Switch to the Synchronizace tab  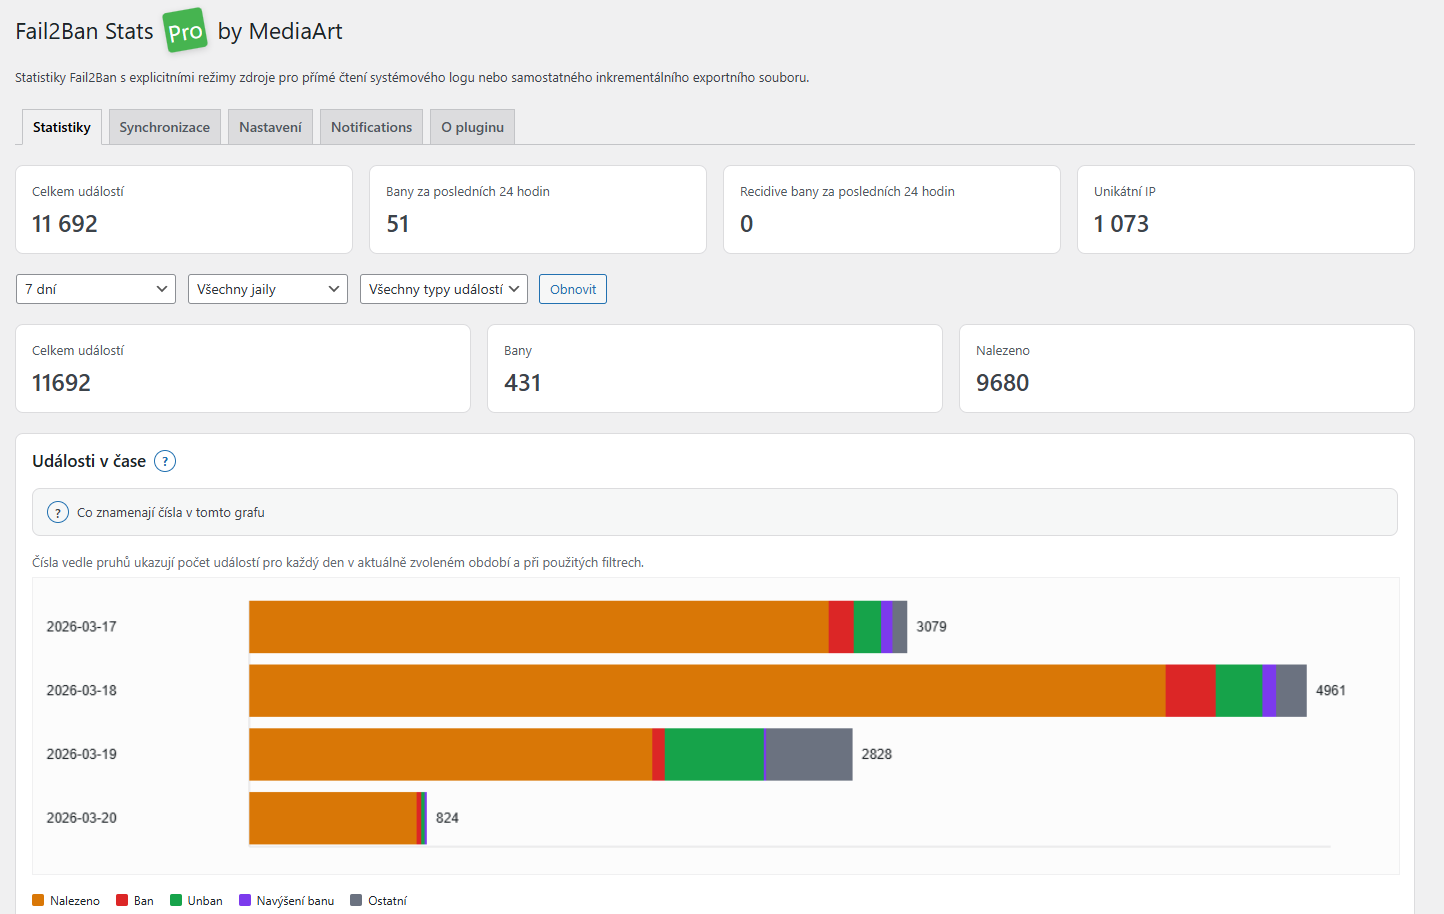point(165,127)
